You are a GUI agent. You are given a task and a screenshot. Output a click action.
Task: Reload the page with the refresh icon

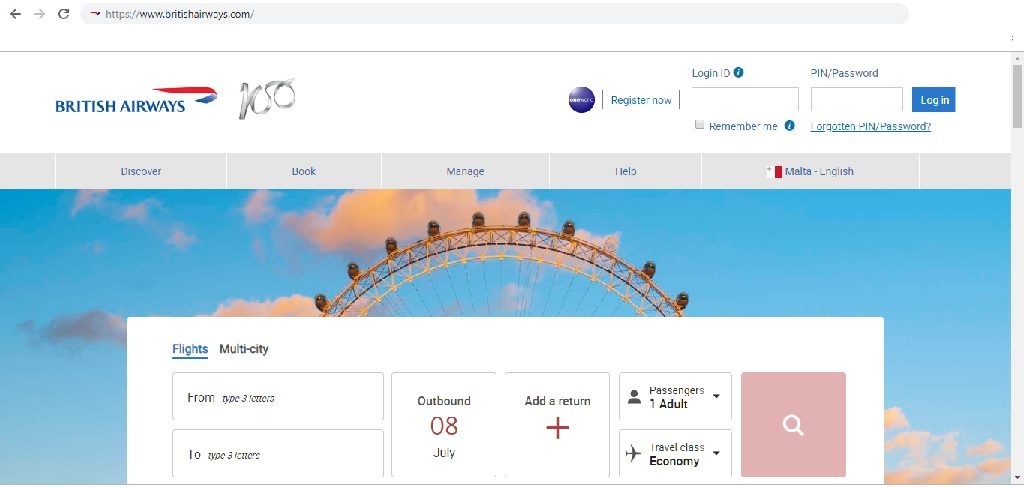pyautogui.click(x=63, y=14)
